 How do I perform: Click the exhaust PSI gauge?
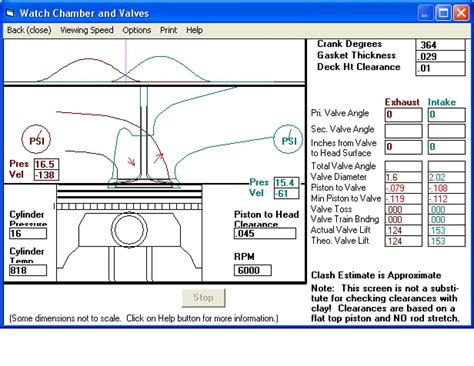click(37, 139)
